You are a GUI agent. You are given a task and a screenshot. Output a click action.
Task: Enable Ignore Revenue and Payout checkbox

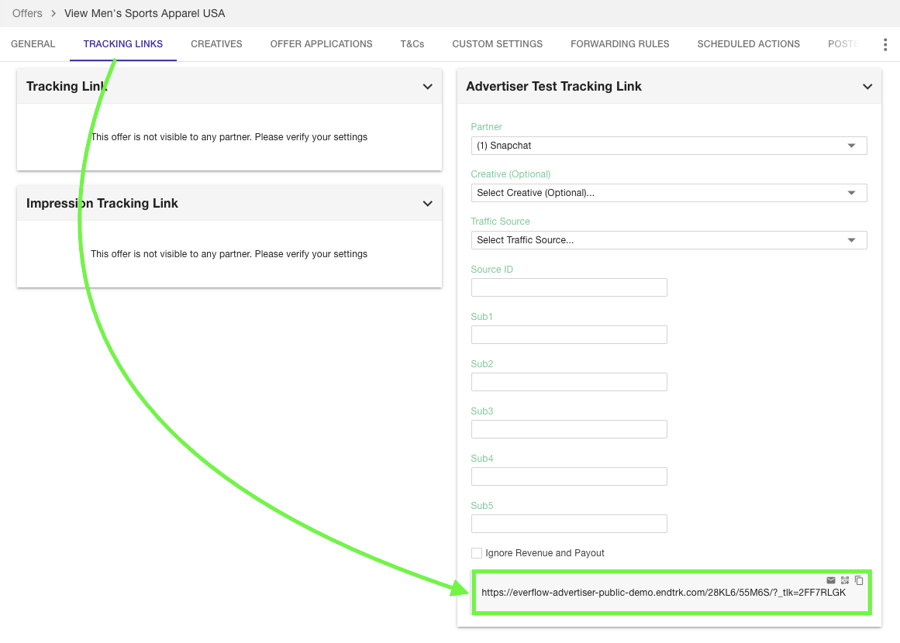click(477, 553)
